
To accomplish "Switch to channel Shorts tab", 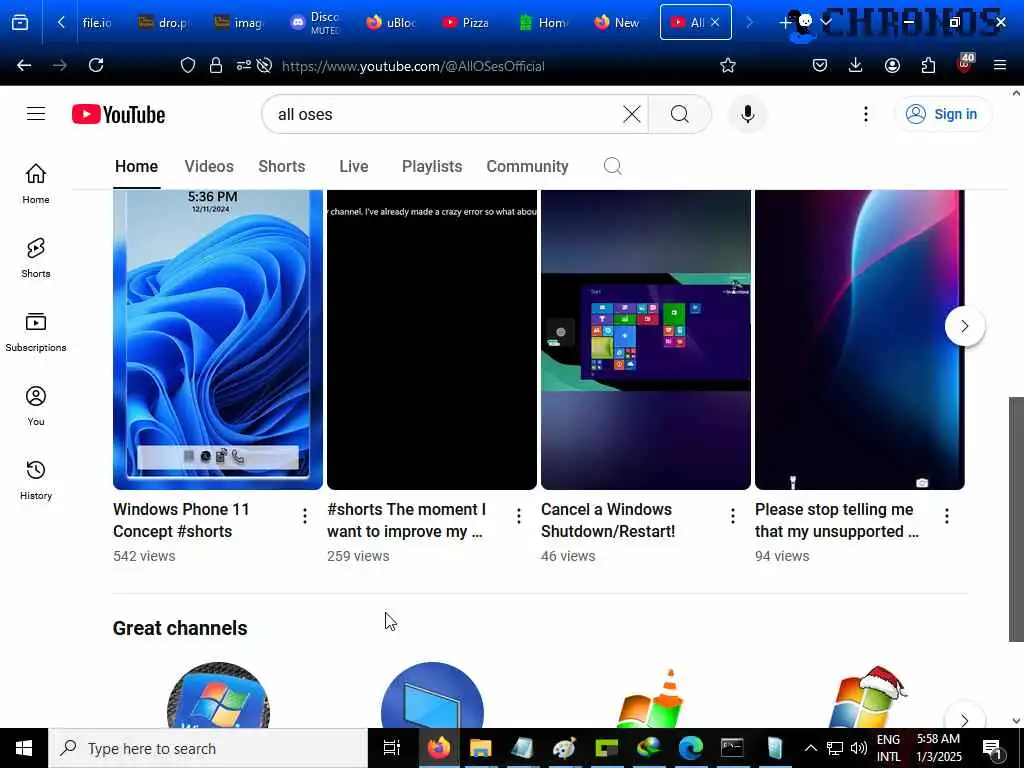I will point(281,167).
